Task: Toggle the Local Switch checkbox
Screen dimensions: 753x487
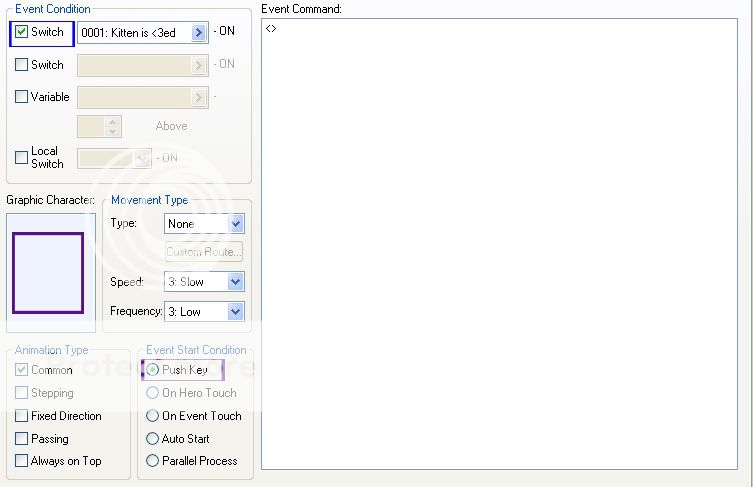Action: click(22, 157)
